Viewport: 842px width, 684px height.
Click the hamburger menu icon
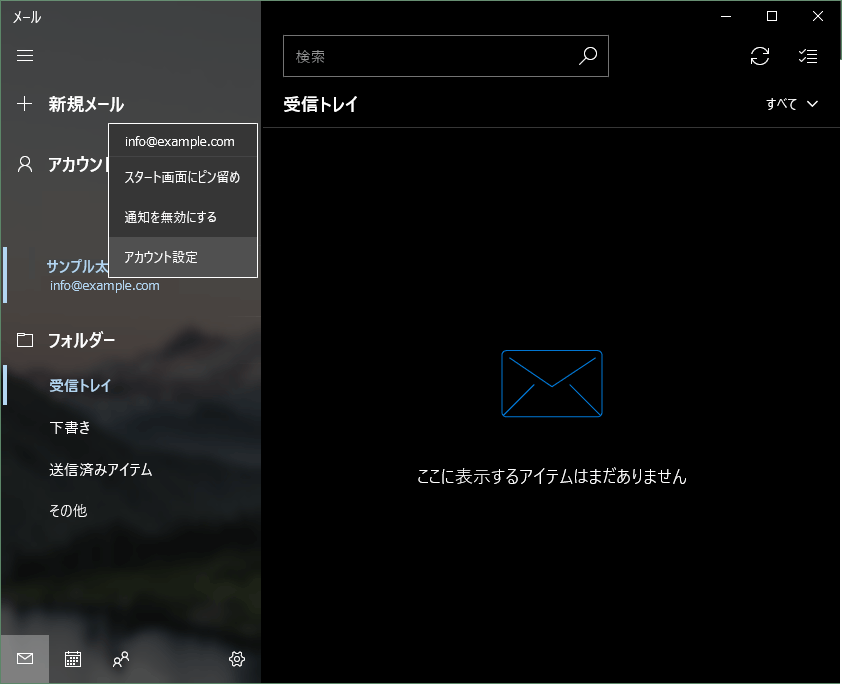(25, 56)
